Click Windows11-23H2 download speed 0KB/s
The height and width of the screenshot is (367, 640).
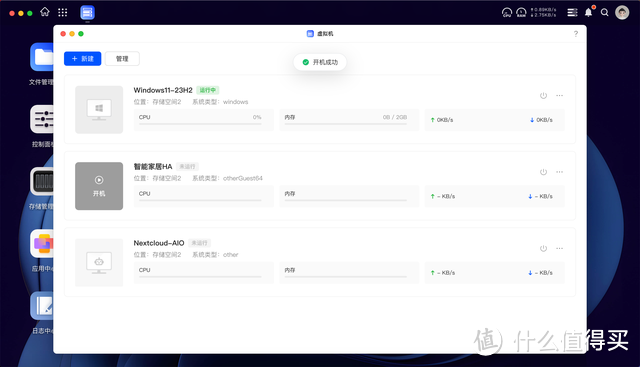pyautogui.click(x=541, y=120)
